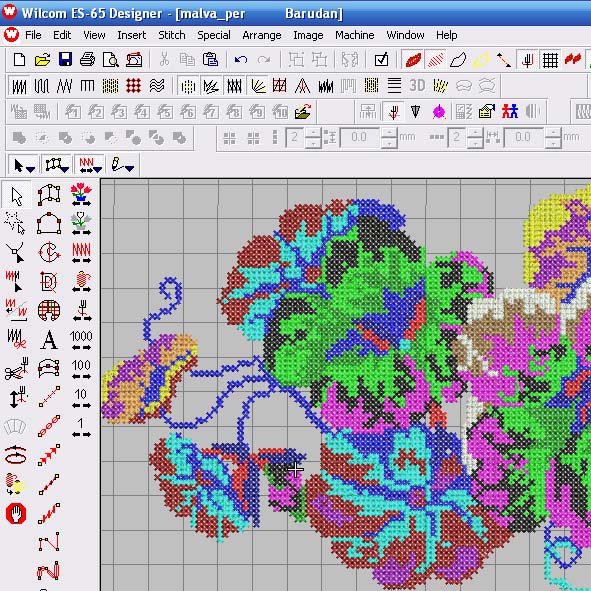
Task: Click the magenta circle icon in toolbar
Action: click(439, 112)
